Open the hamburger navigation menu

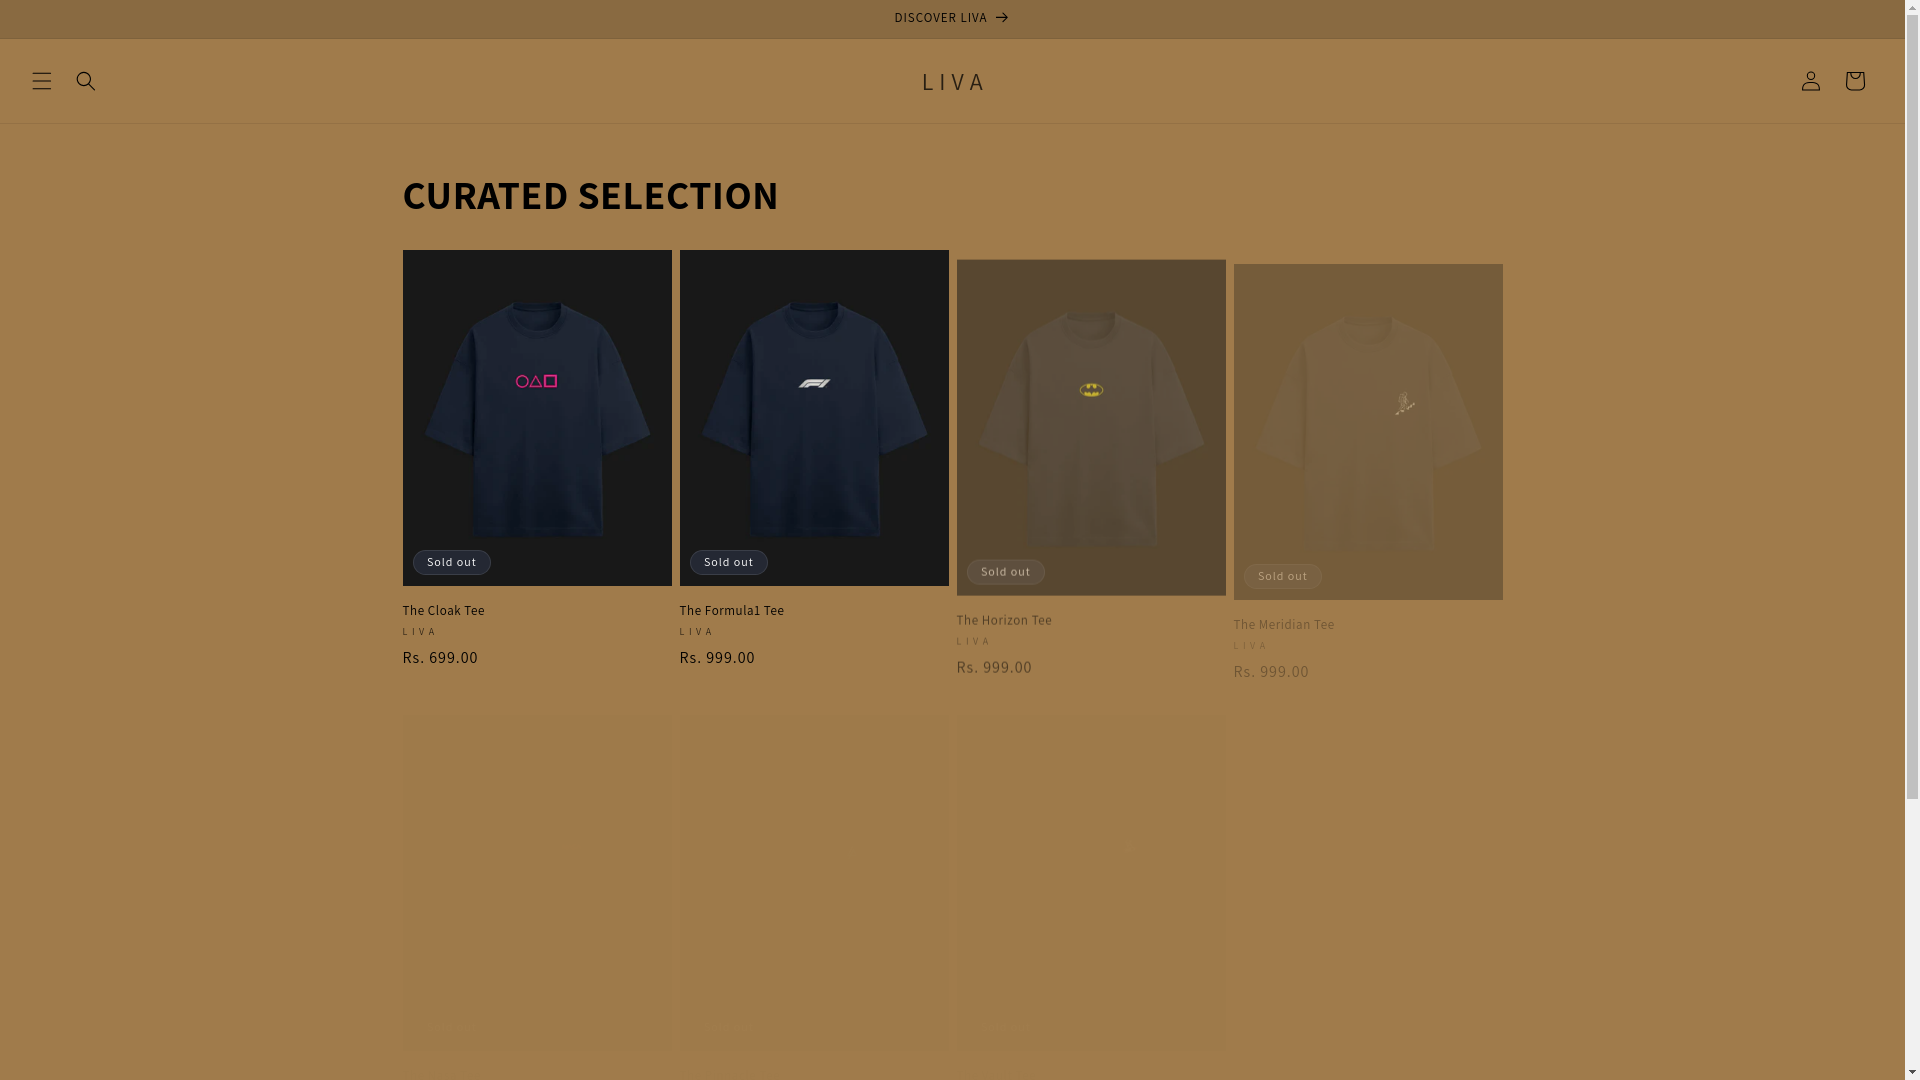click(42, 81)
